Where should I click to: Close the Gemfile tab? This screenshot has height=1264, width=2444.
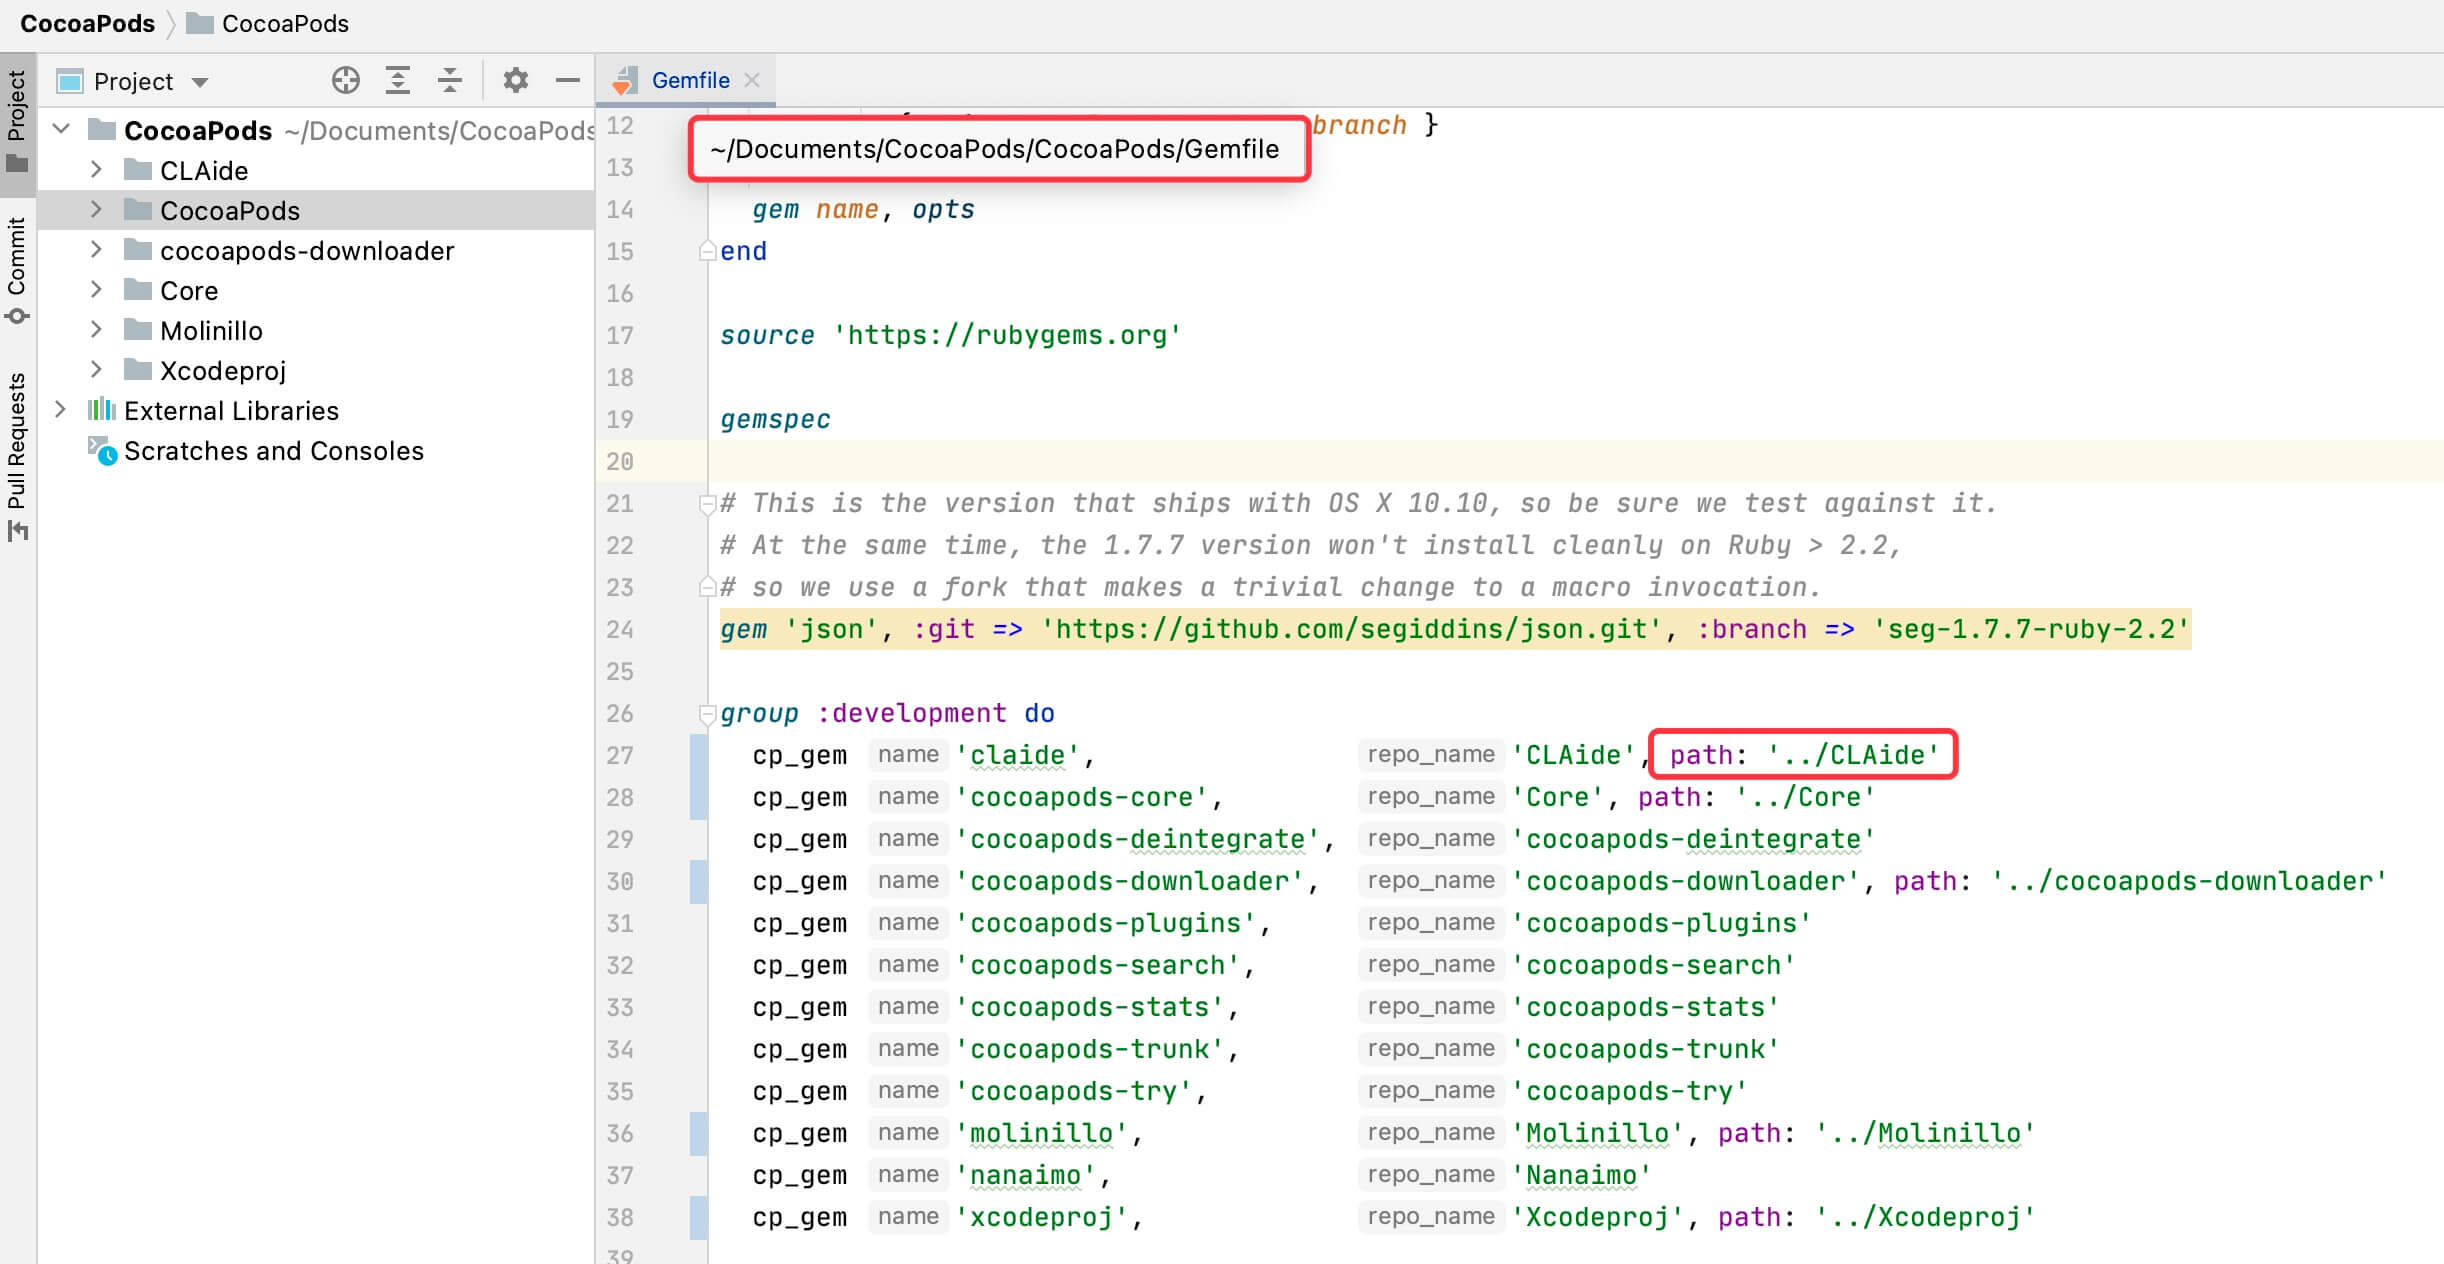pos(753,80)
